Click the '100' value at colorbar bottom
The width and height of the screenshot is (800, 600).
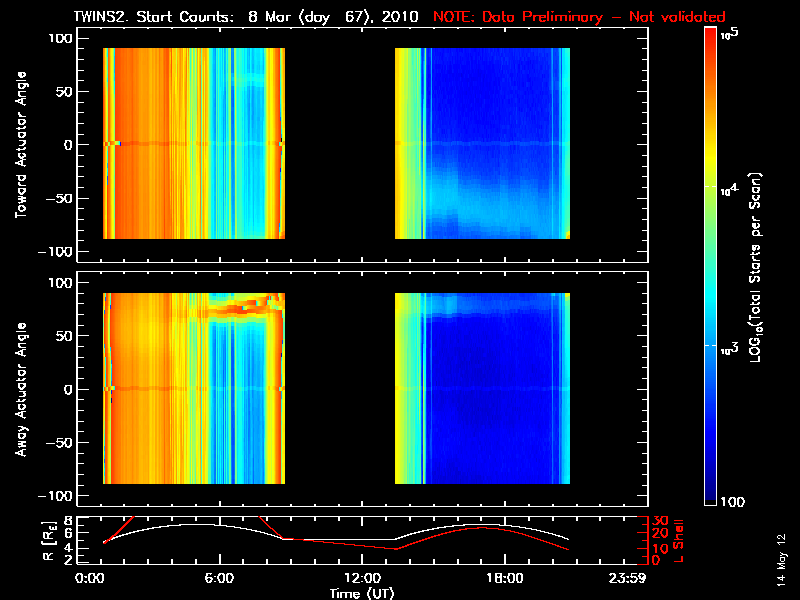tap(732, 502)
